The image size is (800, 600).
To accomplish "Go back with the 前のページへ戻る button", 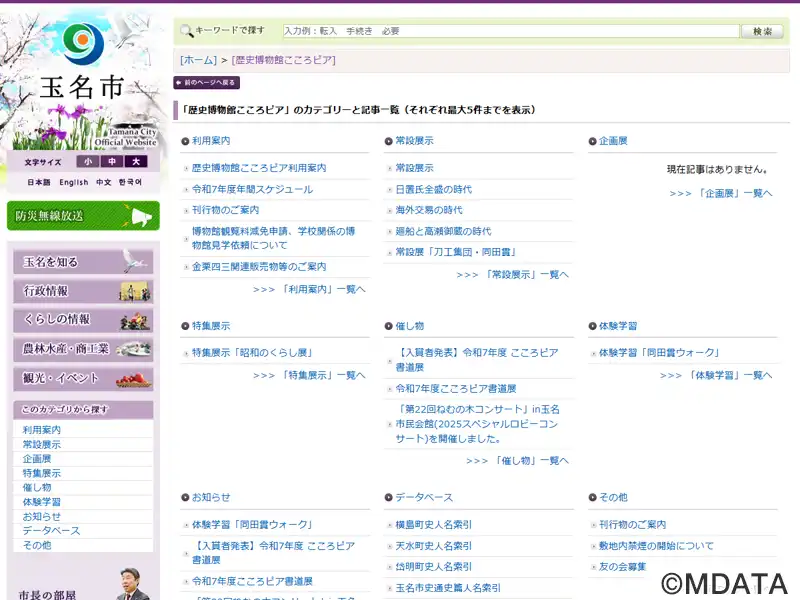I will 207,83.
